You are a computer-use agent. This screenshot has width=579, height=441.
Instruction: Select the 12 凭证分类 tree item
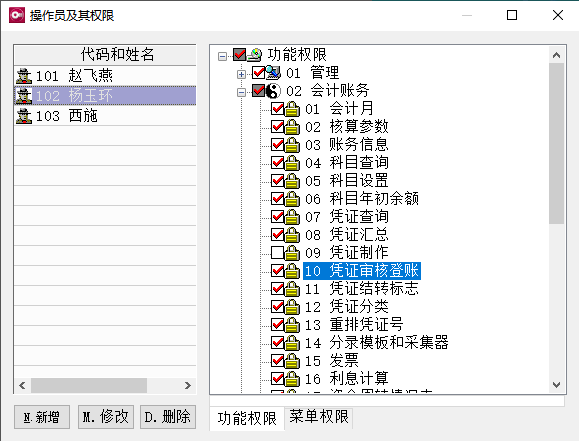347,307
